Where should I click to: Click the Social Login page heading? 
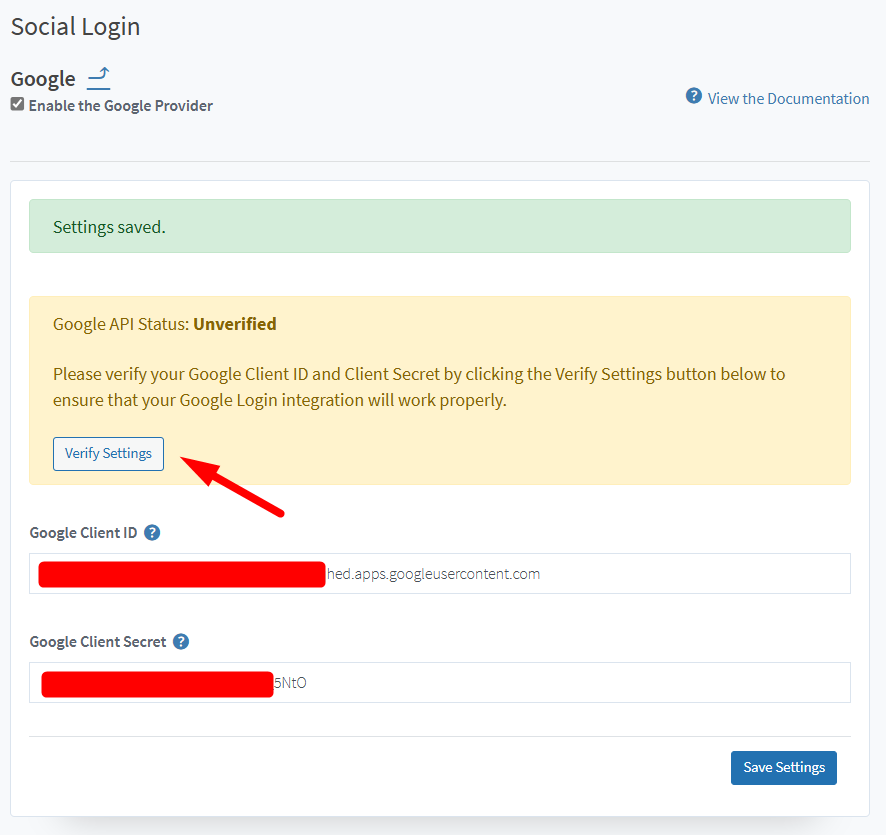(x=75, y=27)
